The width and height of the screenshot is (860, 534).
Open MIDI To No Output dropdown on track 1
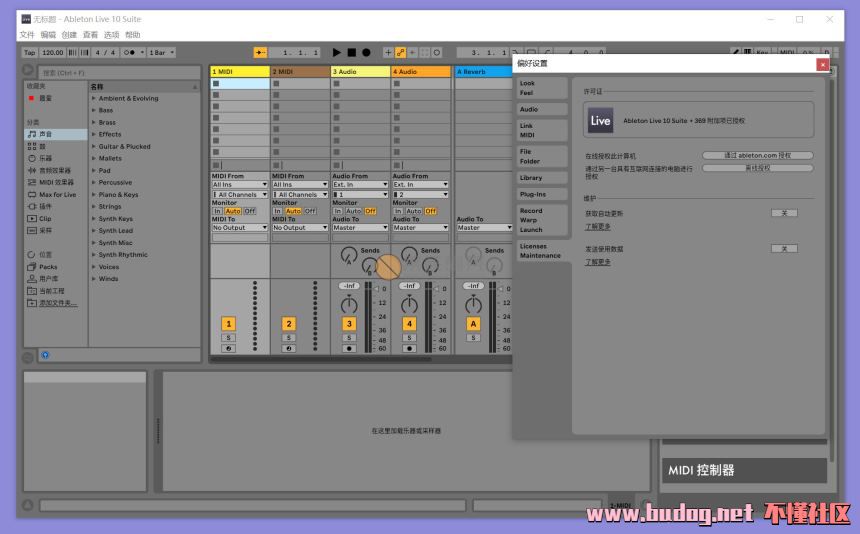click(240, 228)
